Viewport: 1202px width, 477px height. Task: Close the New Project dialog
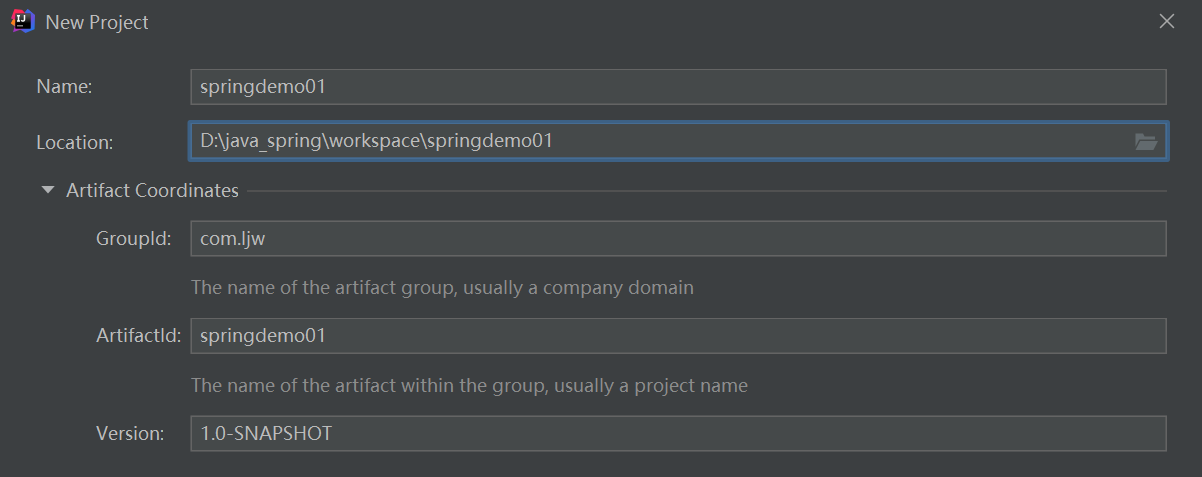tap(1166, 21)
